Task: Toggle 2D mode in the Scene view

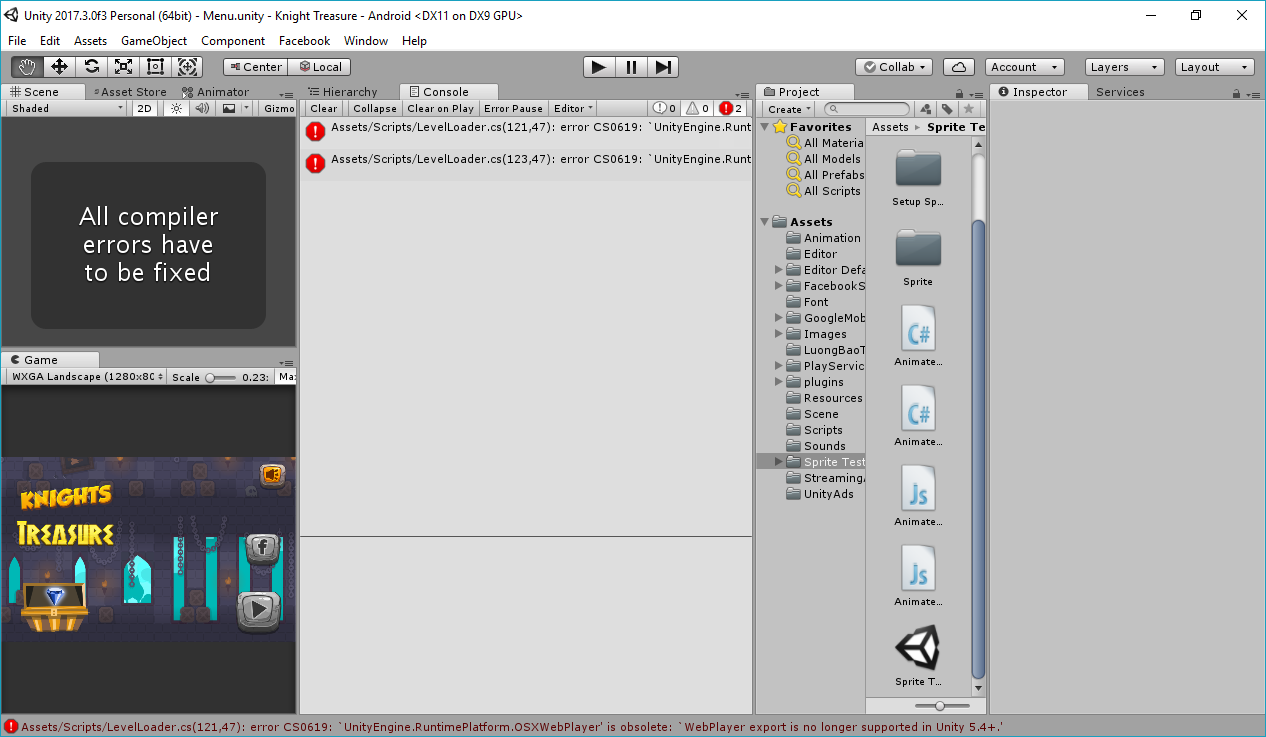Action: click(x=145, y=108)
